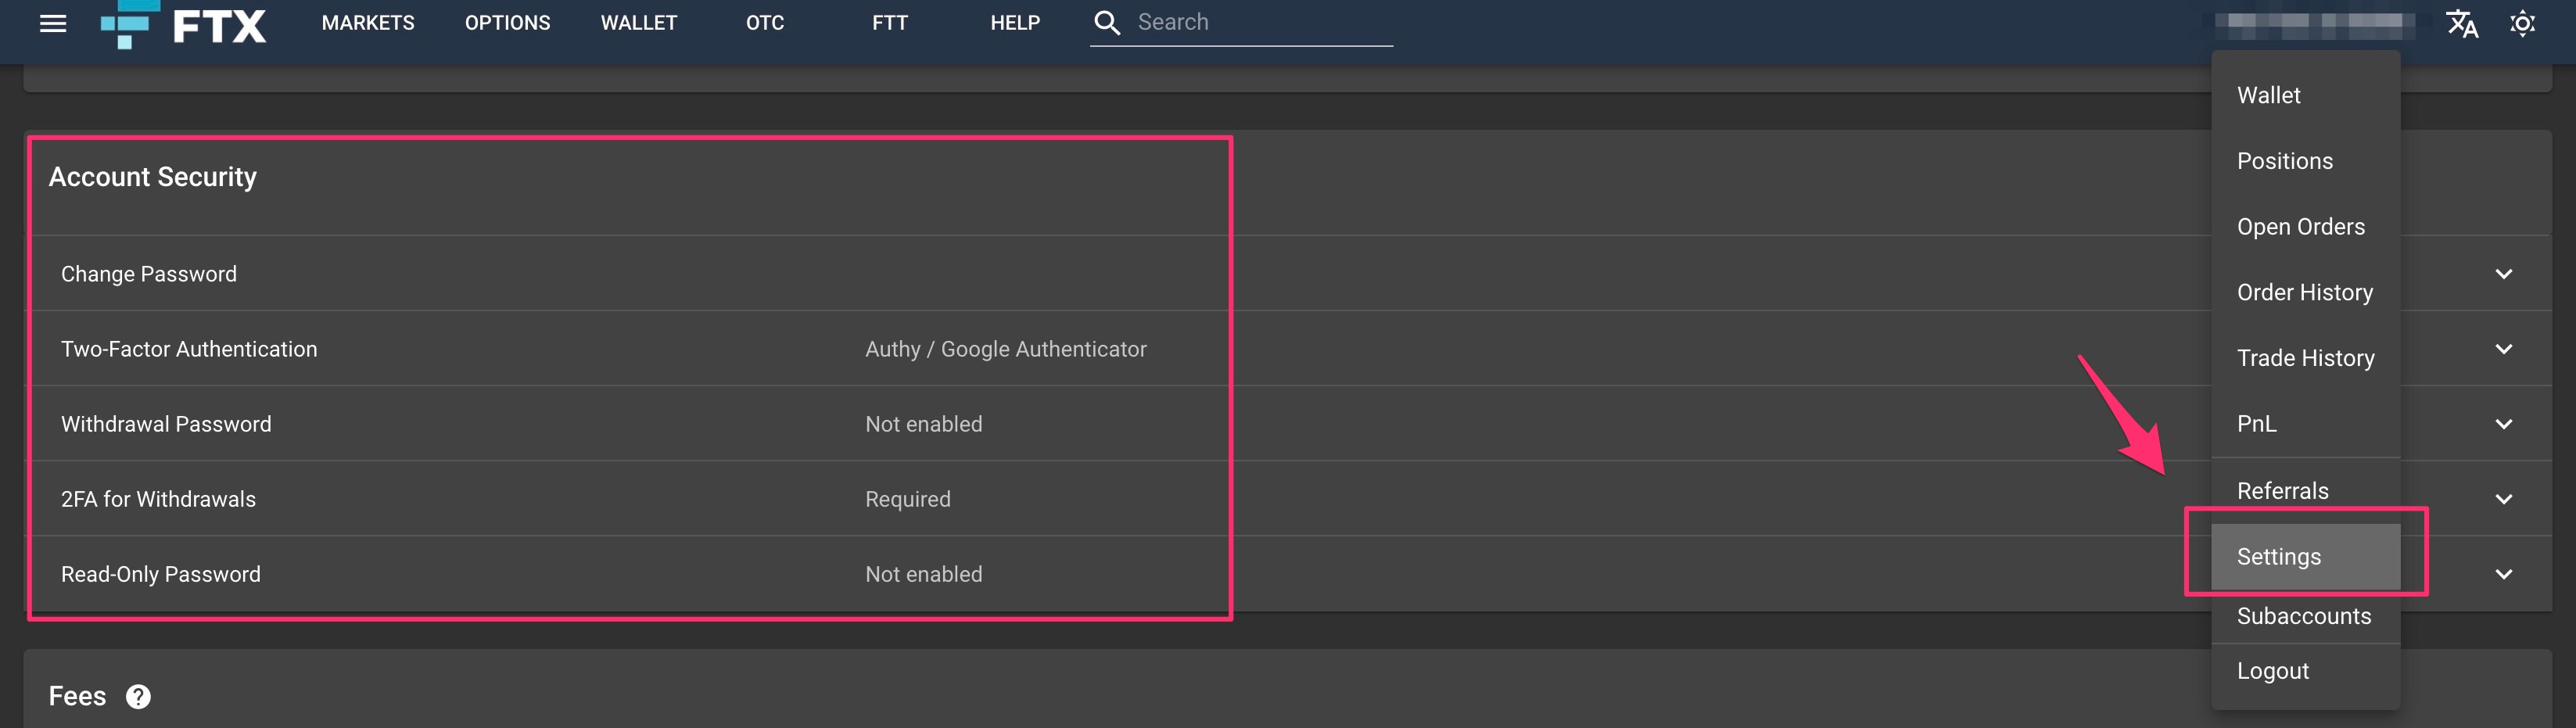Choose Logout from the account menu
The image size is (2576, 728).
click(2272, 671)
